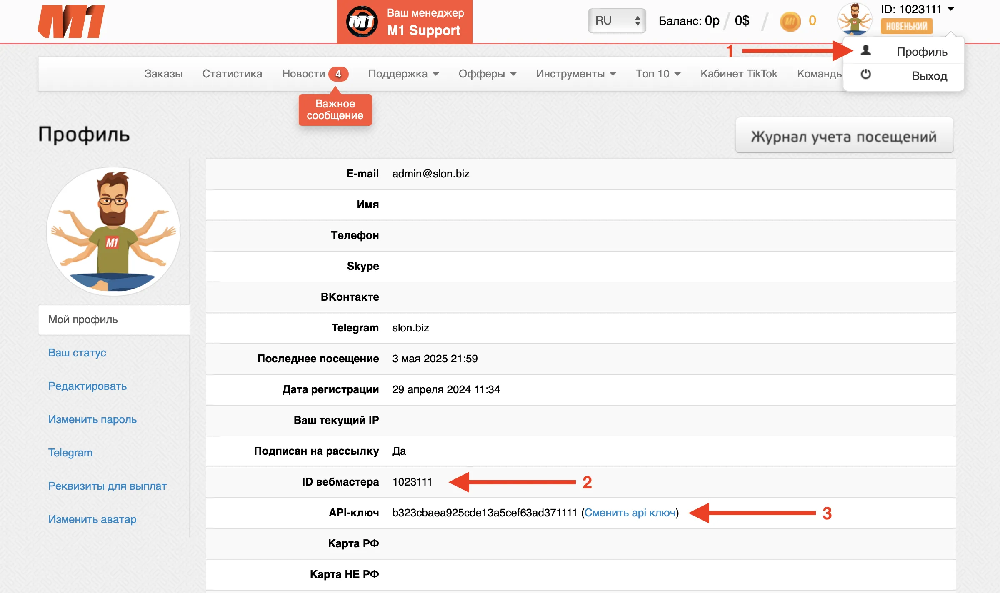Screen dimensions: 1000x593
Task: Expand the Инструменты menu
Action: coord(576,74)
